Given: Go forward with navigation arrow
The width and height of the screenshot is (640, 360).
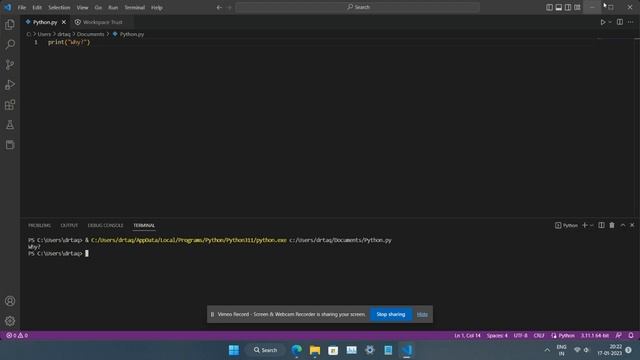Looking at the screenshot, I should 229,7.
